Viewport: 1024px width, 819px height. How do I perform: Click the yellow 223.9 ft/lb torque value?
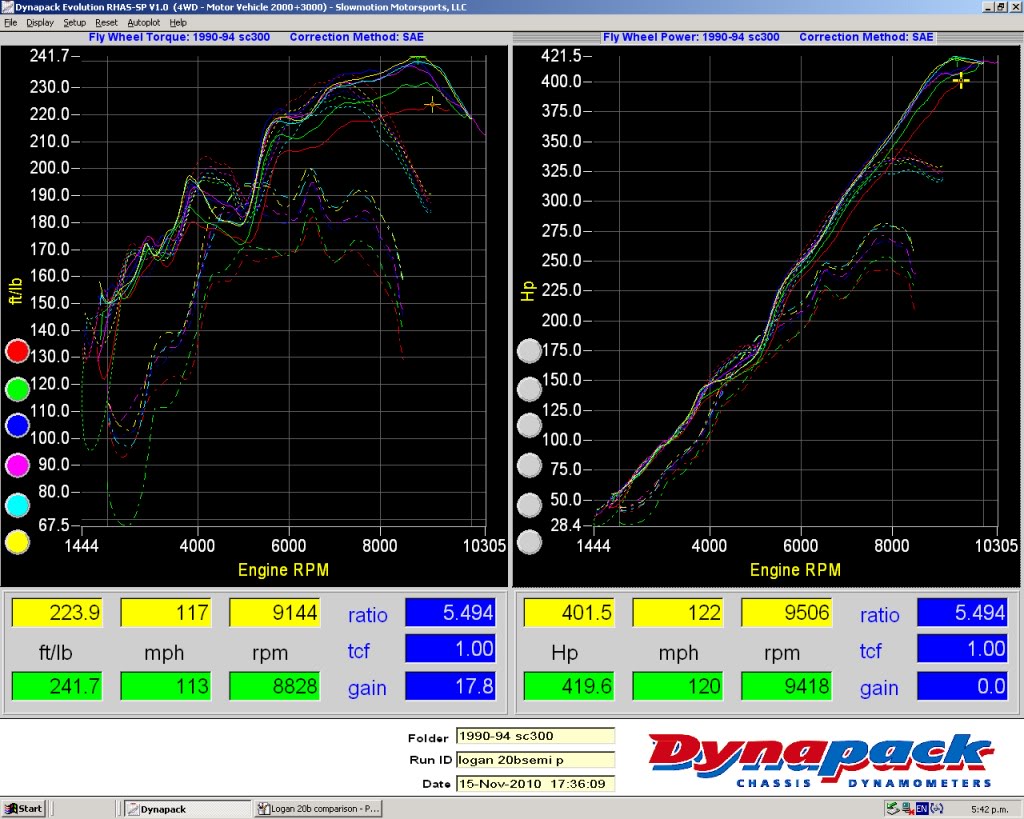(57, 613)
